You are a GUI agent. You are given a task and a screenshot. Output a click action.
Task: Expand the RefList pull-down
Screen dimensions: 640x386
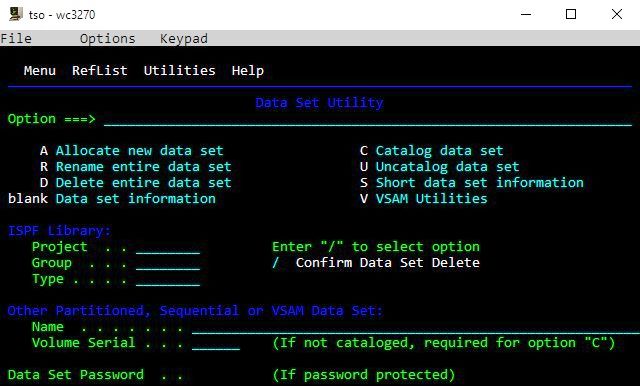[100, 71]
